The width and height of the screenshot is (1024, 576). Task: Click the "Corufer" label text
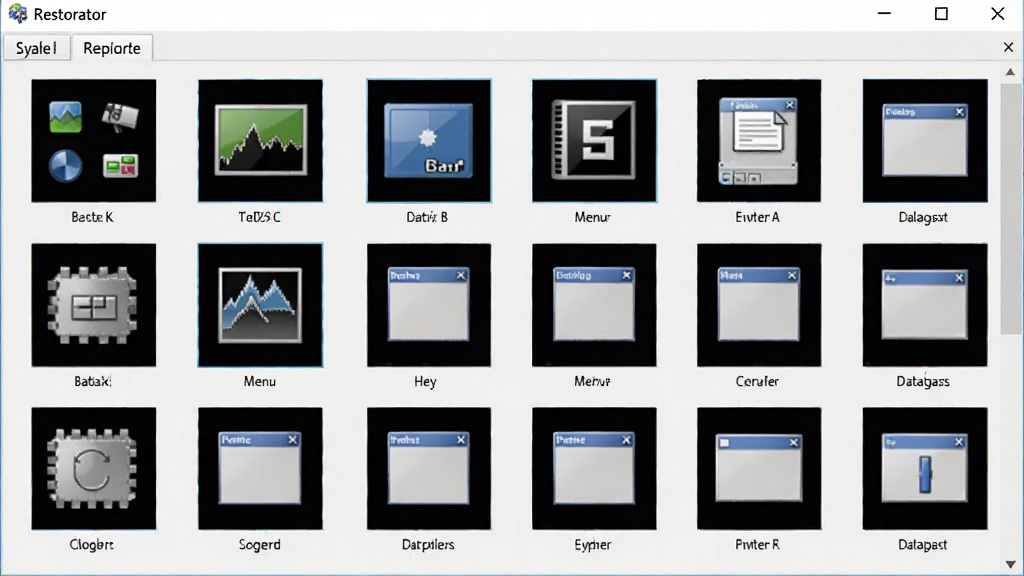pos(758,381)
